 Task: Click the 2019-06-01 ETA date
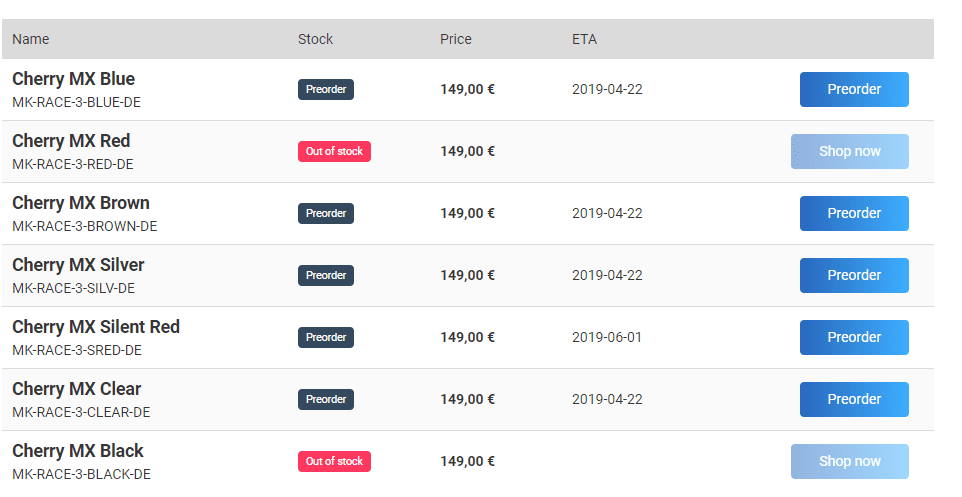[607, 337]
